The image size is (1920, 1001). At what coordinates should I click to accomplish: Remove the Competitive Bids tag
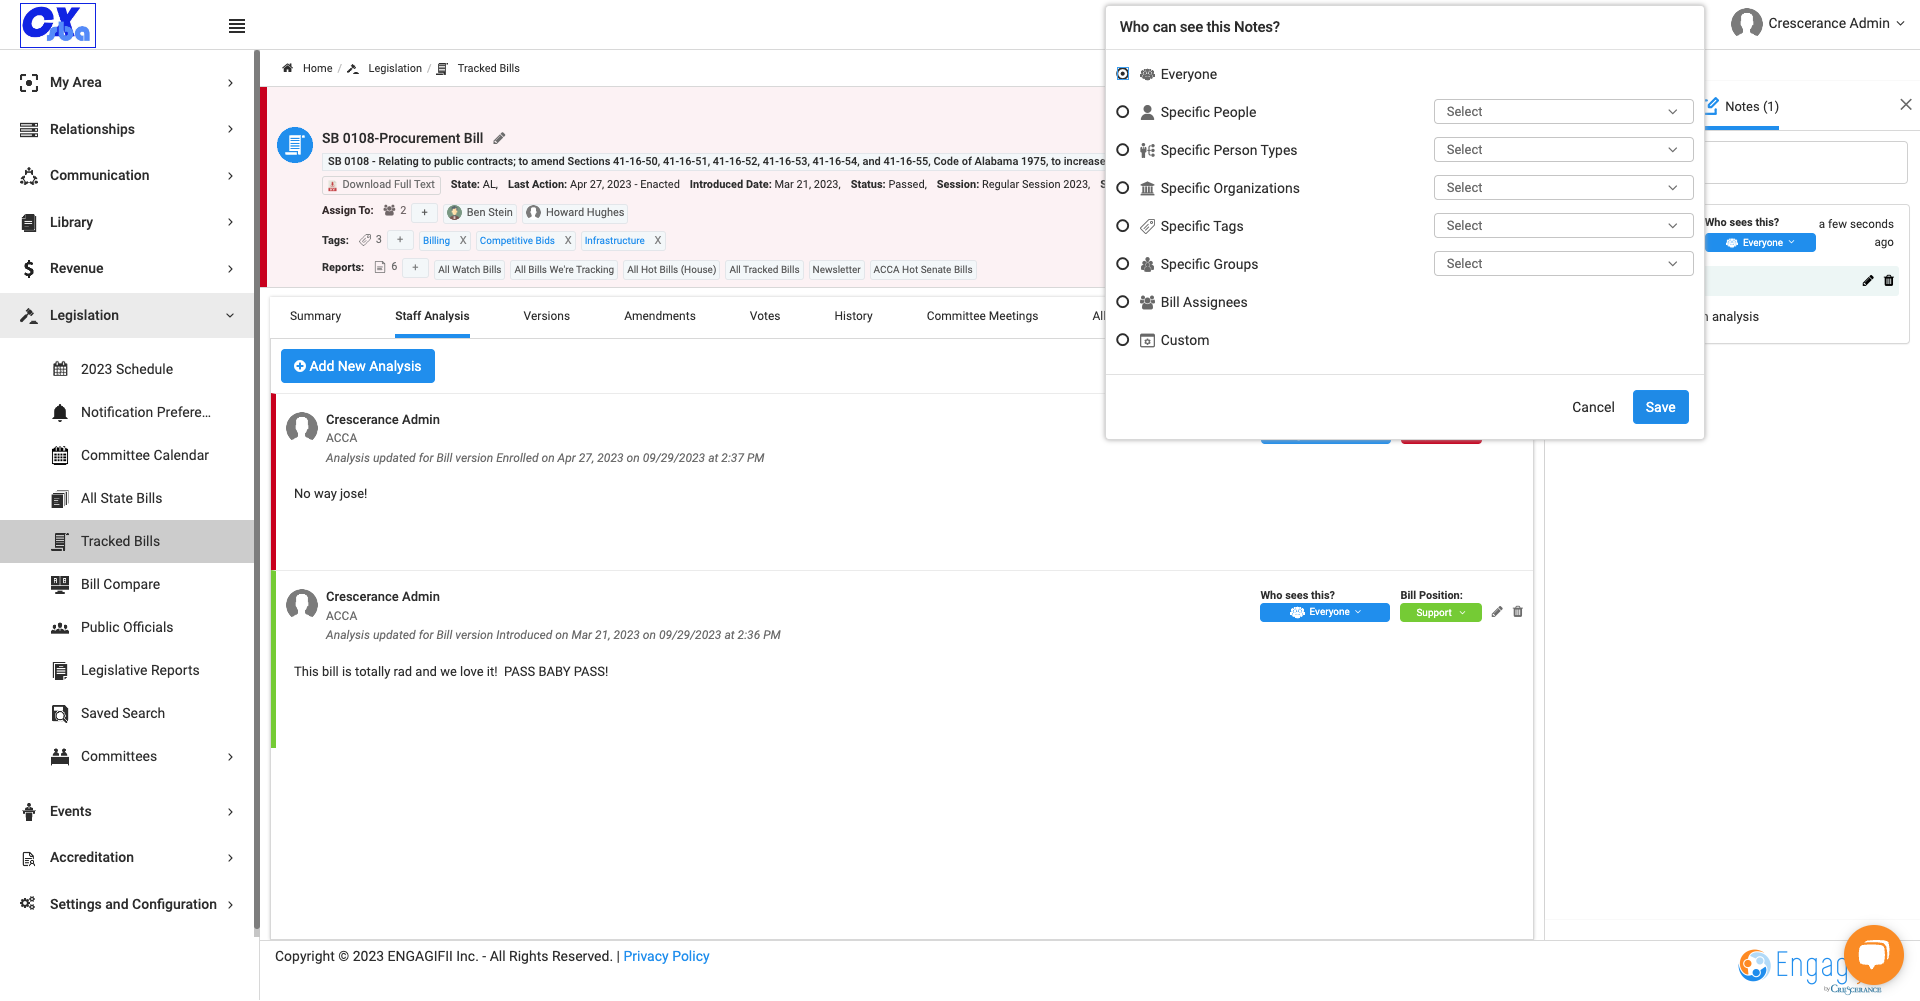click(568, 241)
